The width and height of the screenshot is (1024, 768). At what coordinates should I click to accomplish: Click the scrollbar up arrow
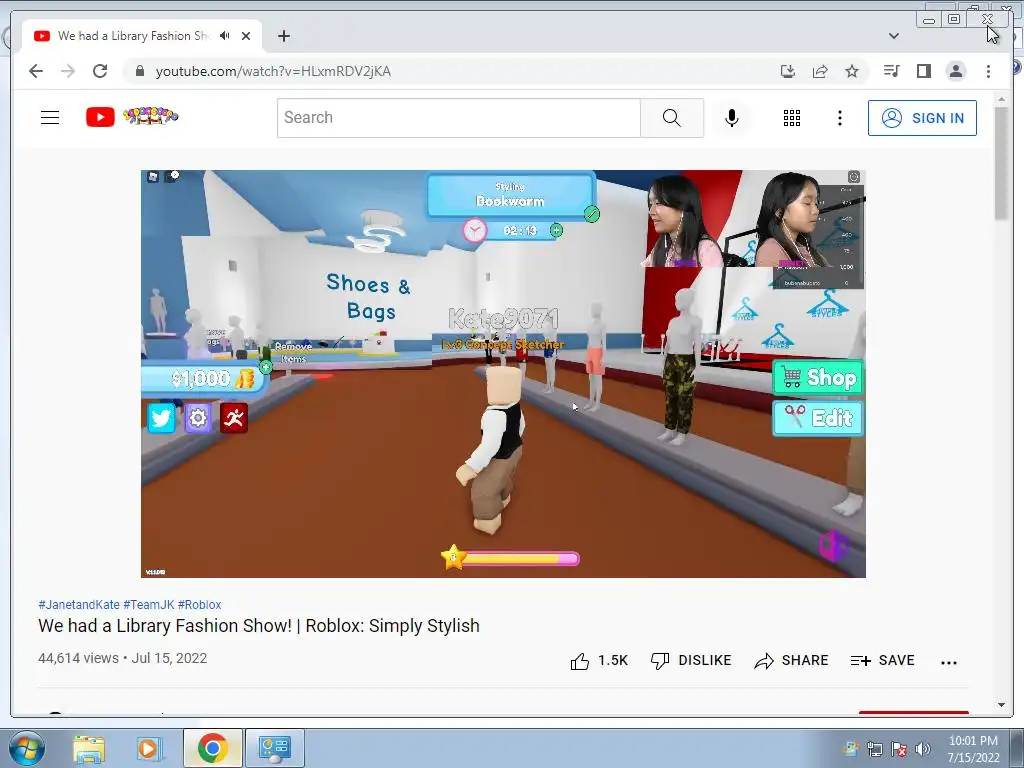click(x=1001, y=99)
